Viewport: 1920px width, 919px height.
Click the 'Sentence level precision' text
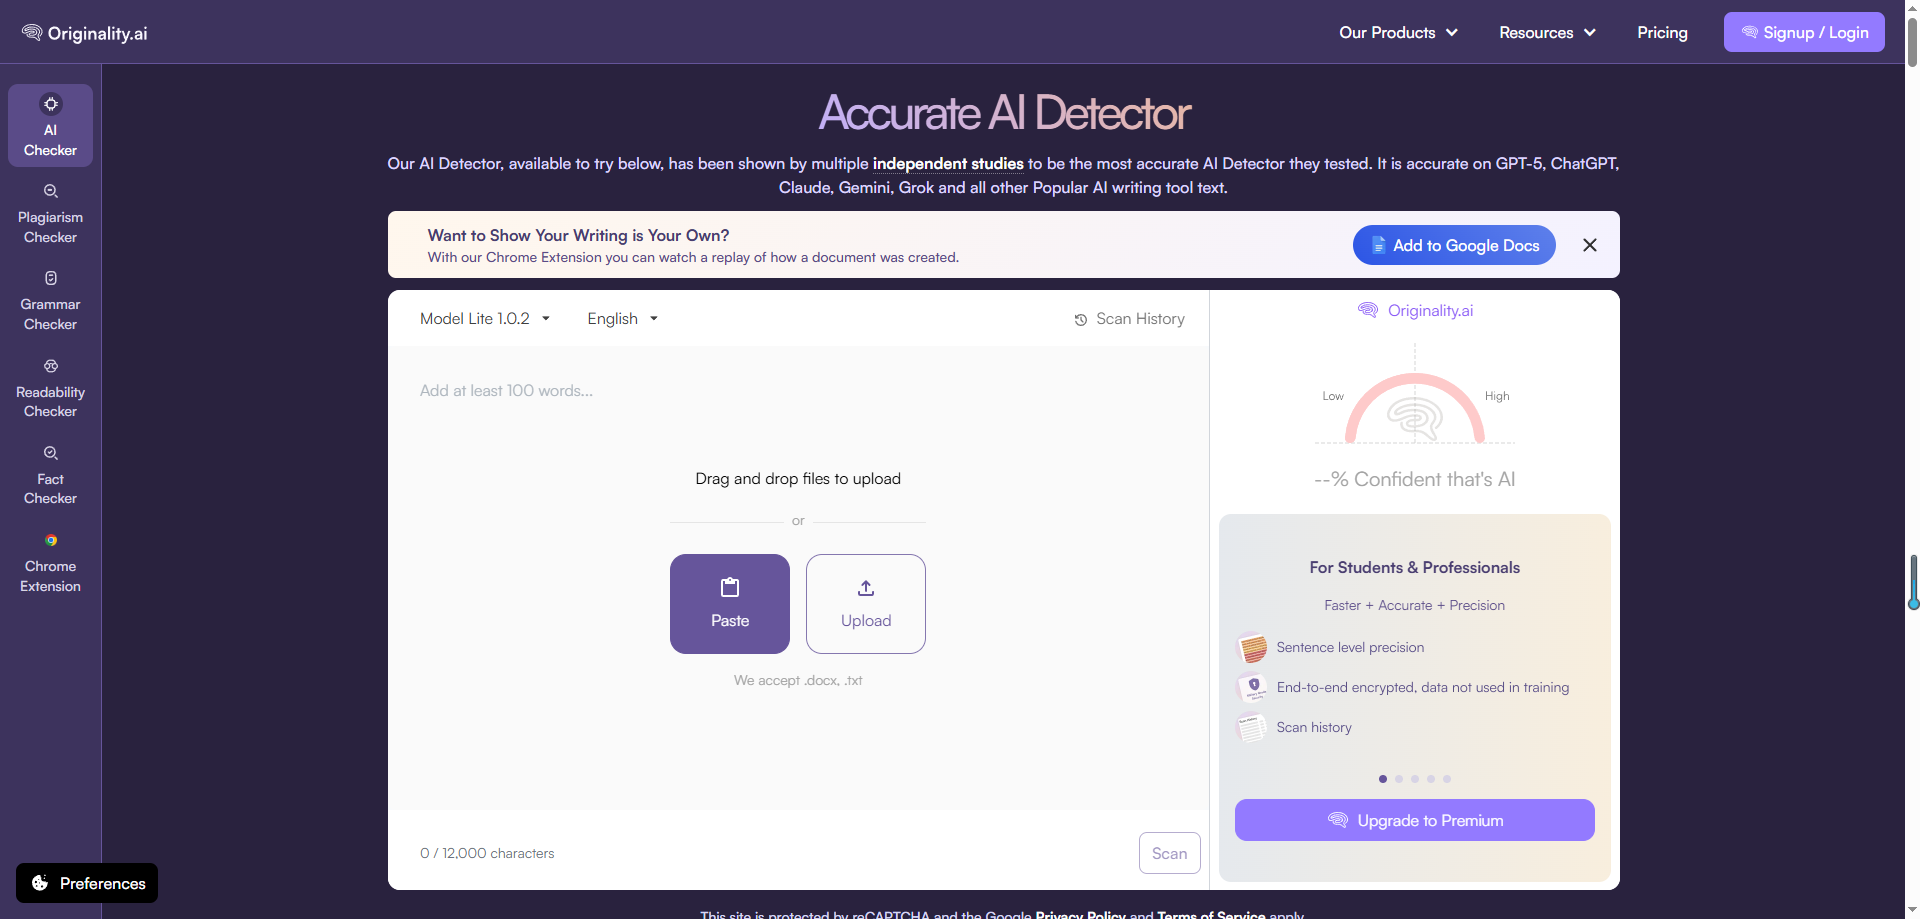1350,647
